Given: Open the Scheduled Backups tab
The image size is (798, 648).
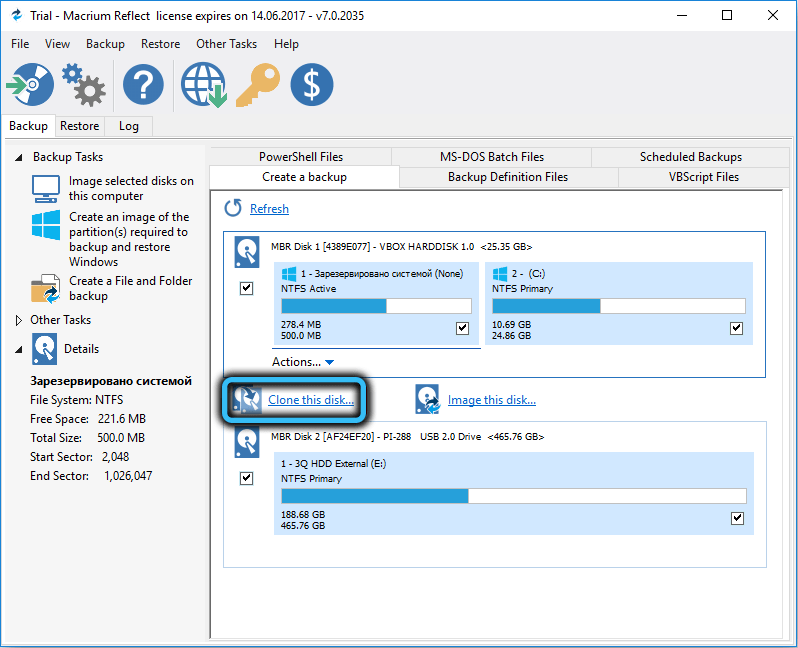Looking at the screenshot, I should pos(691,157).
